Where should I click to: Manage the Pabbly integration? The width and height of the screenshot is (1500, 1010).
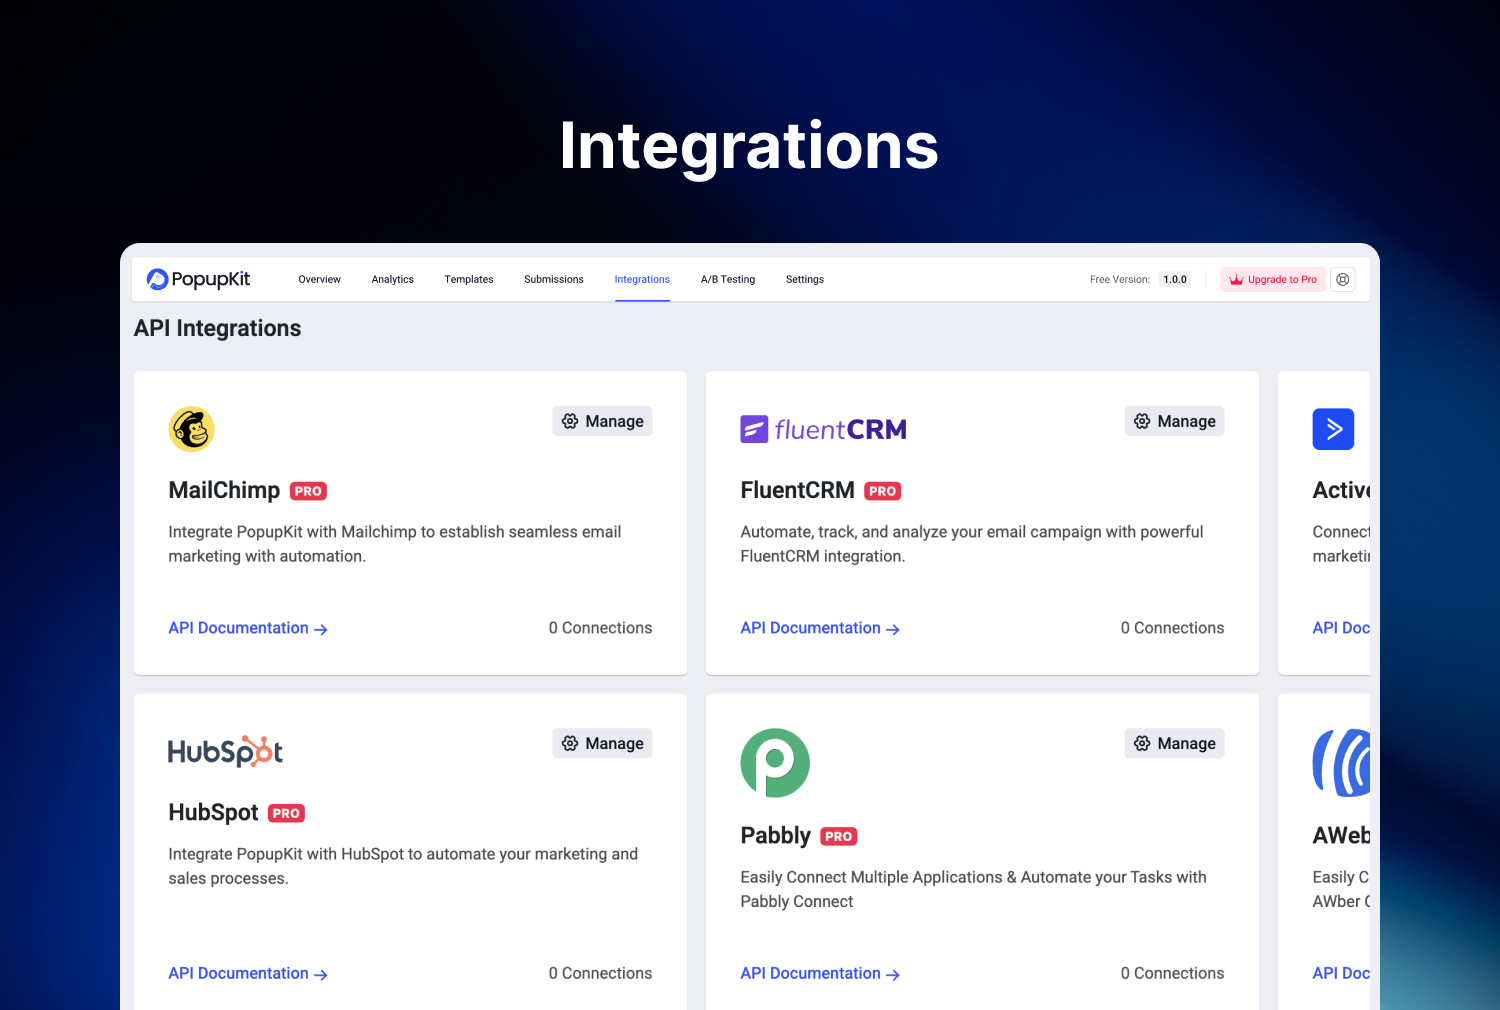(1174, 743)
